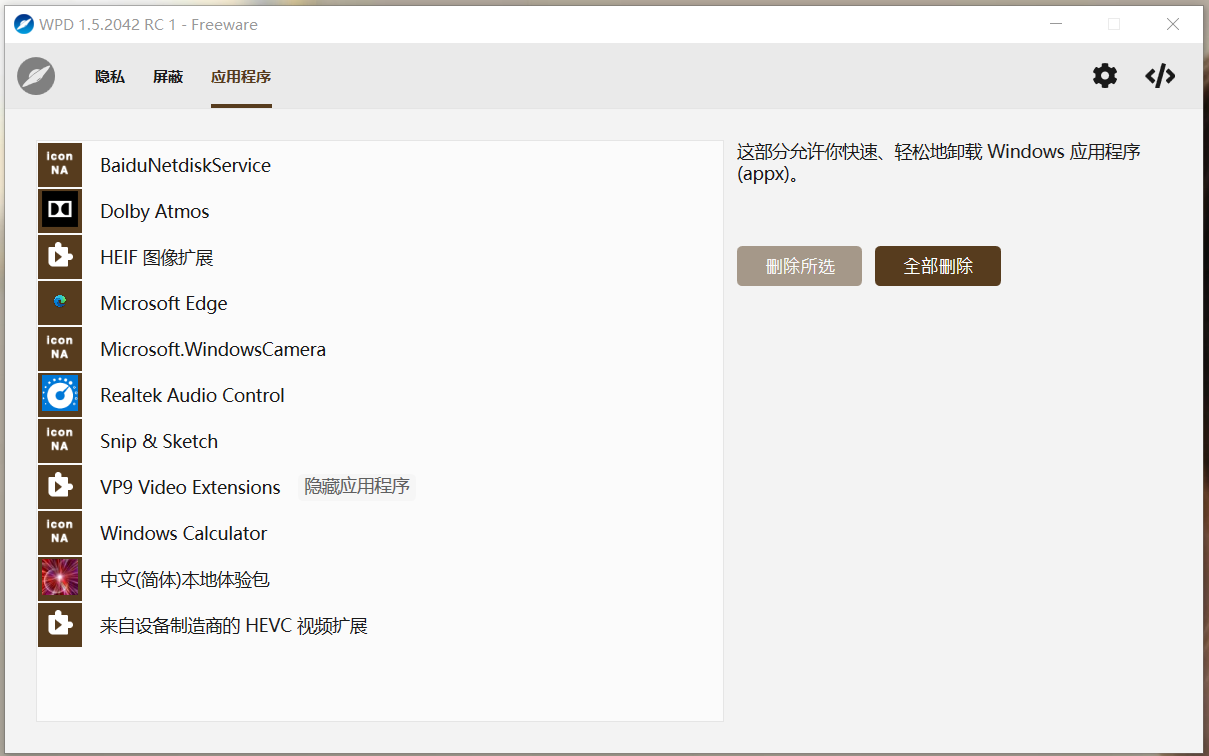Select the Snip & Sketch entry text
1209x756 pixels.
pyautogui.click(x=159, y=442)
